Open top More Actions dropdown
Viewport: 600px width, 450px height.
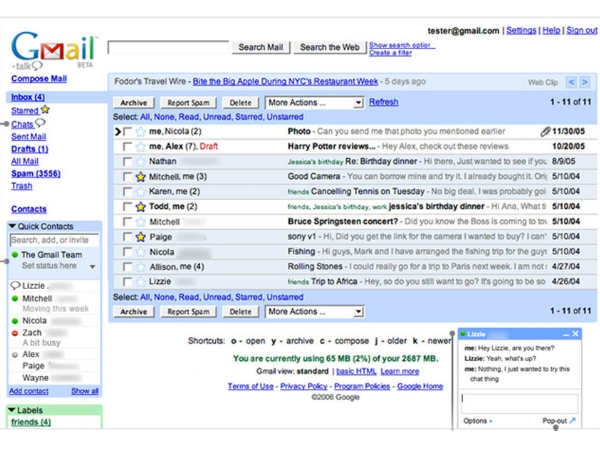click(315, 103)
